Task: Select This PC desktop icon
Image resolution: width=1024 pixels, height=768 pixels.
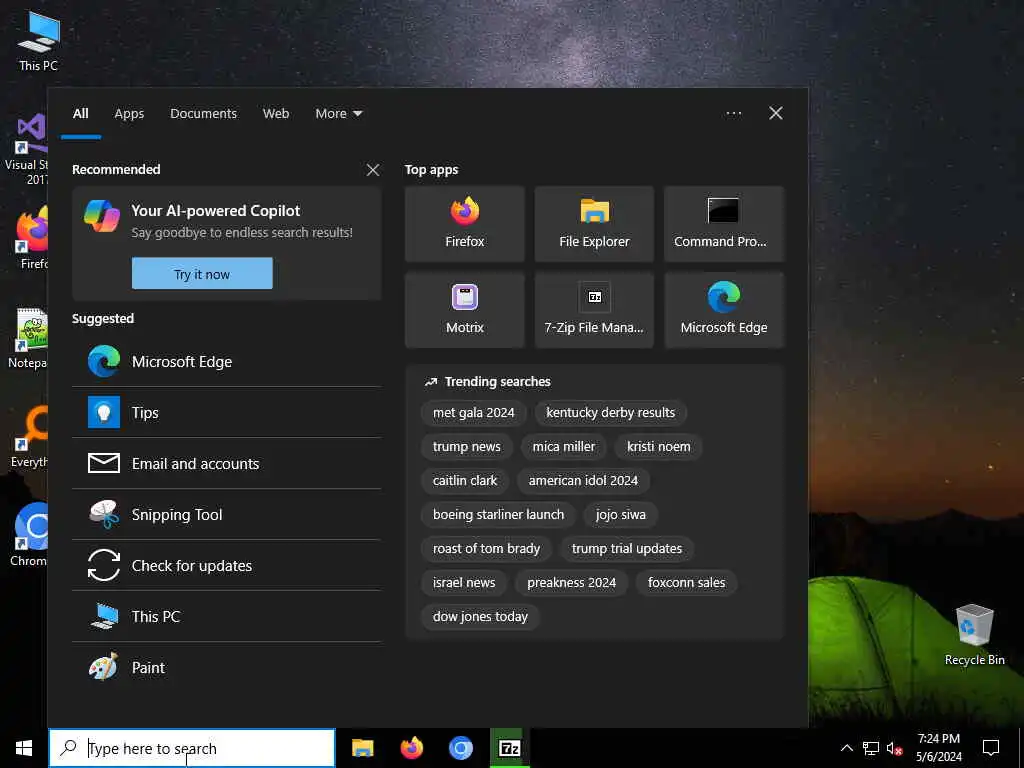Action: point(38,40)
